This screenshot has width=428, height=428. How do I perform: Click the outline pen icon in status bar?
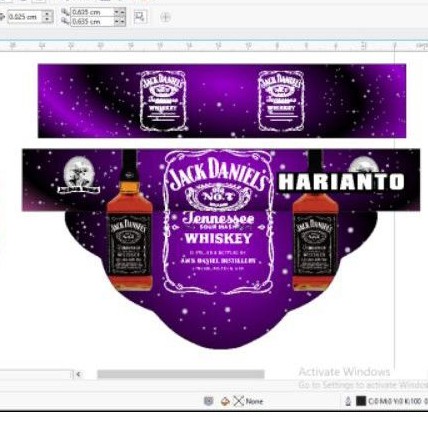click(x=348, y=401)
